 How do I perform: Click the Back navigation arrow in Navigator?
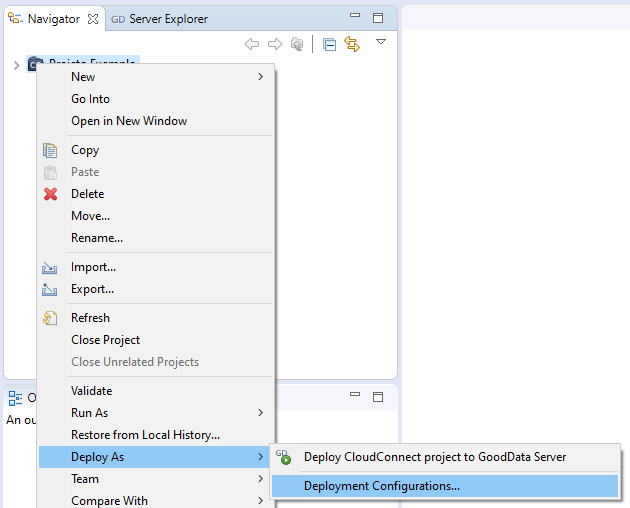252,44
